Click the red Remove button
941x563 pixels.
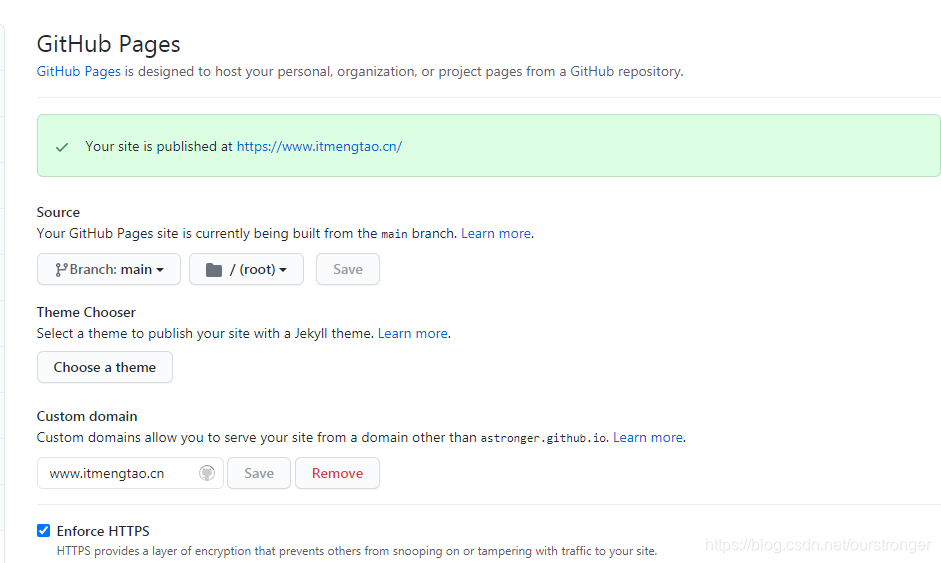click(x=337, y=473)
